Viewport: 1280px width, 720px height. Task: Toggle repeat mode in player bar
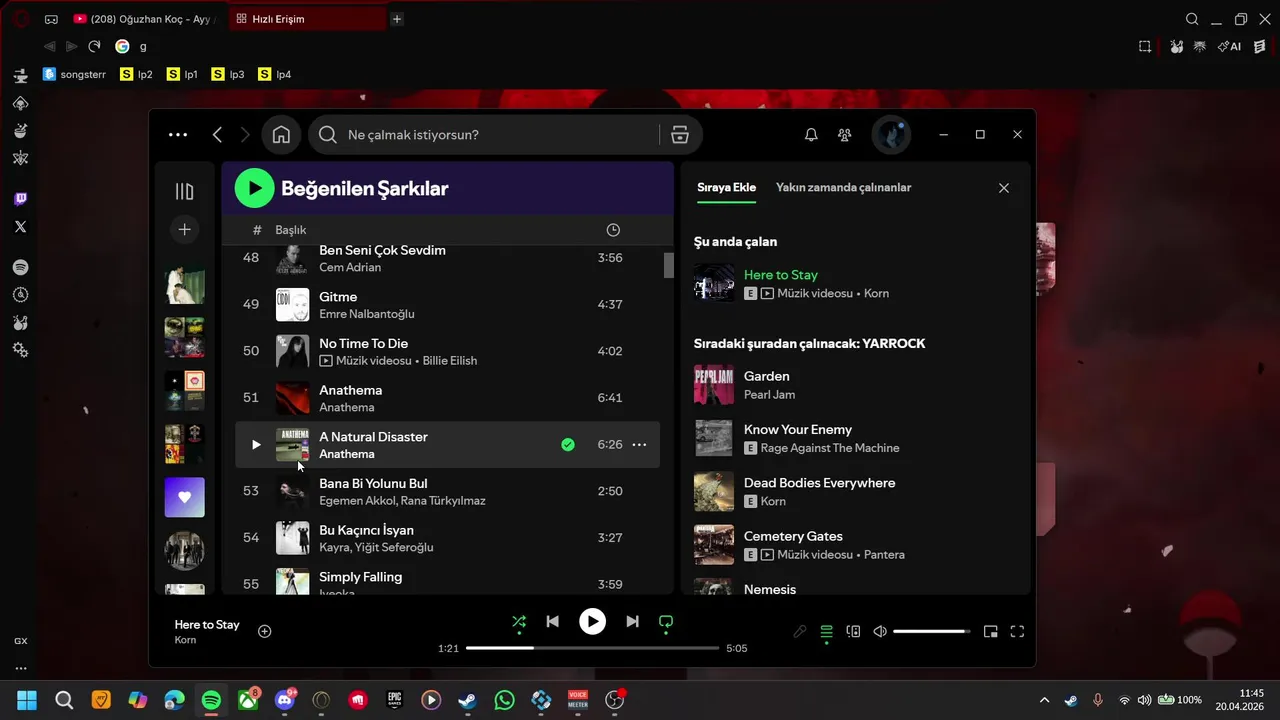666,621
